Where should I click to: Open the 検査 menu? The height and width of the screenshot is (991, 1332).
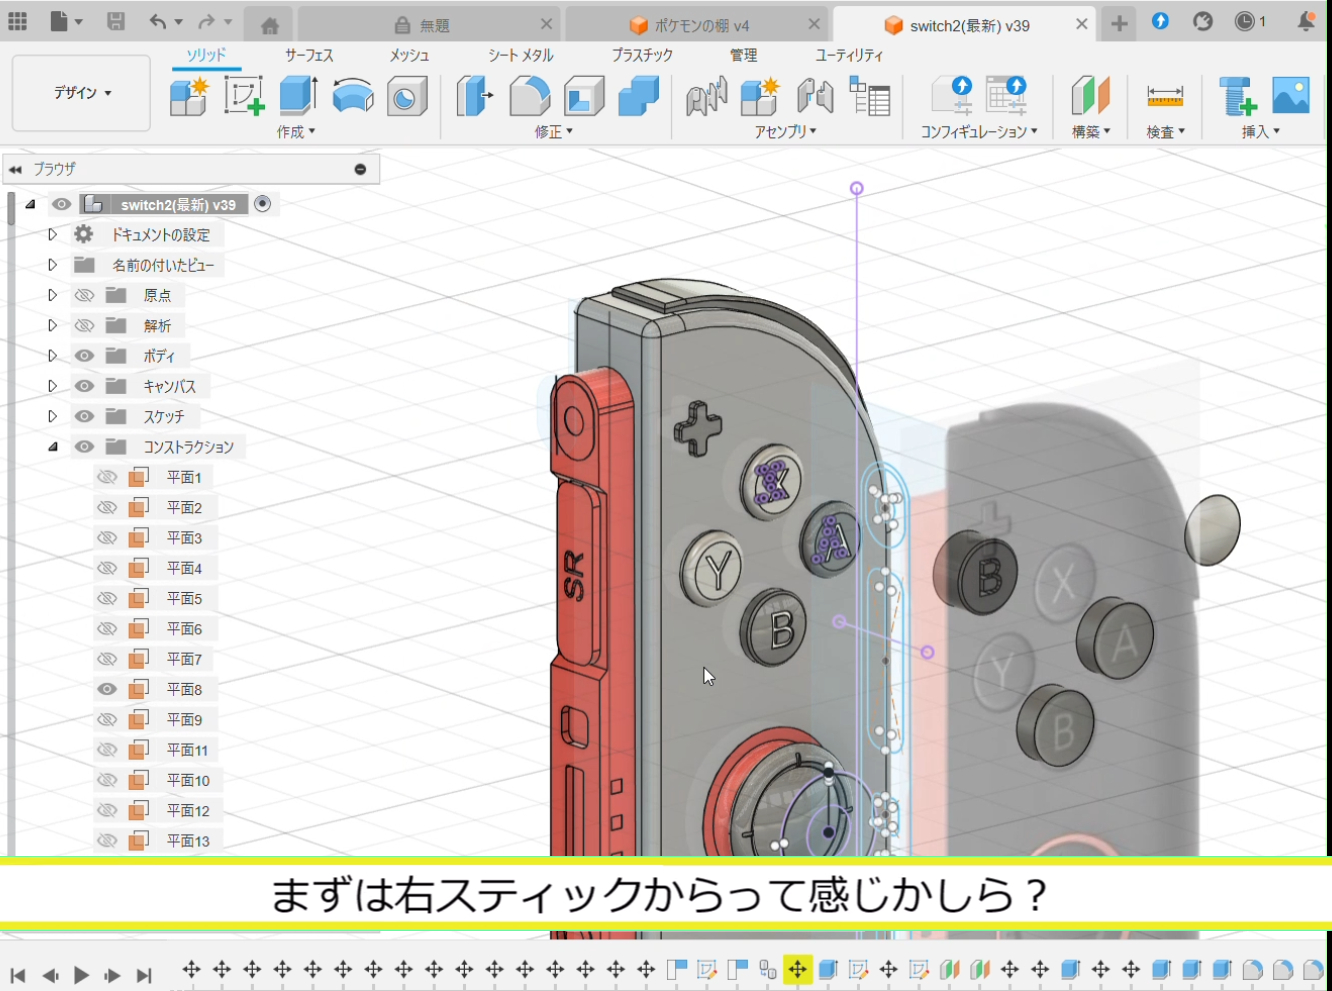point(1166,131)
